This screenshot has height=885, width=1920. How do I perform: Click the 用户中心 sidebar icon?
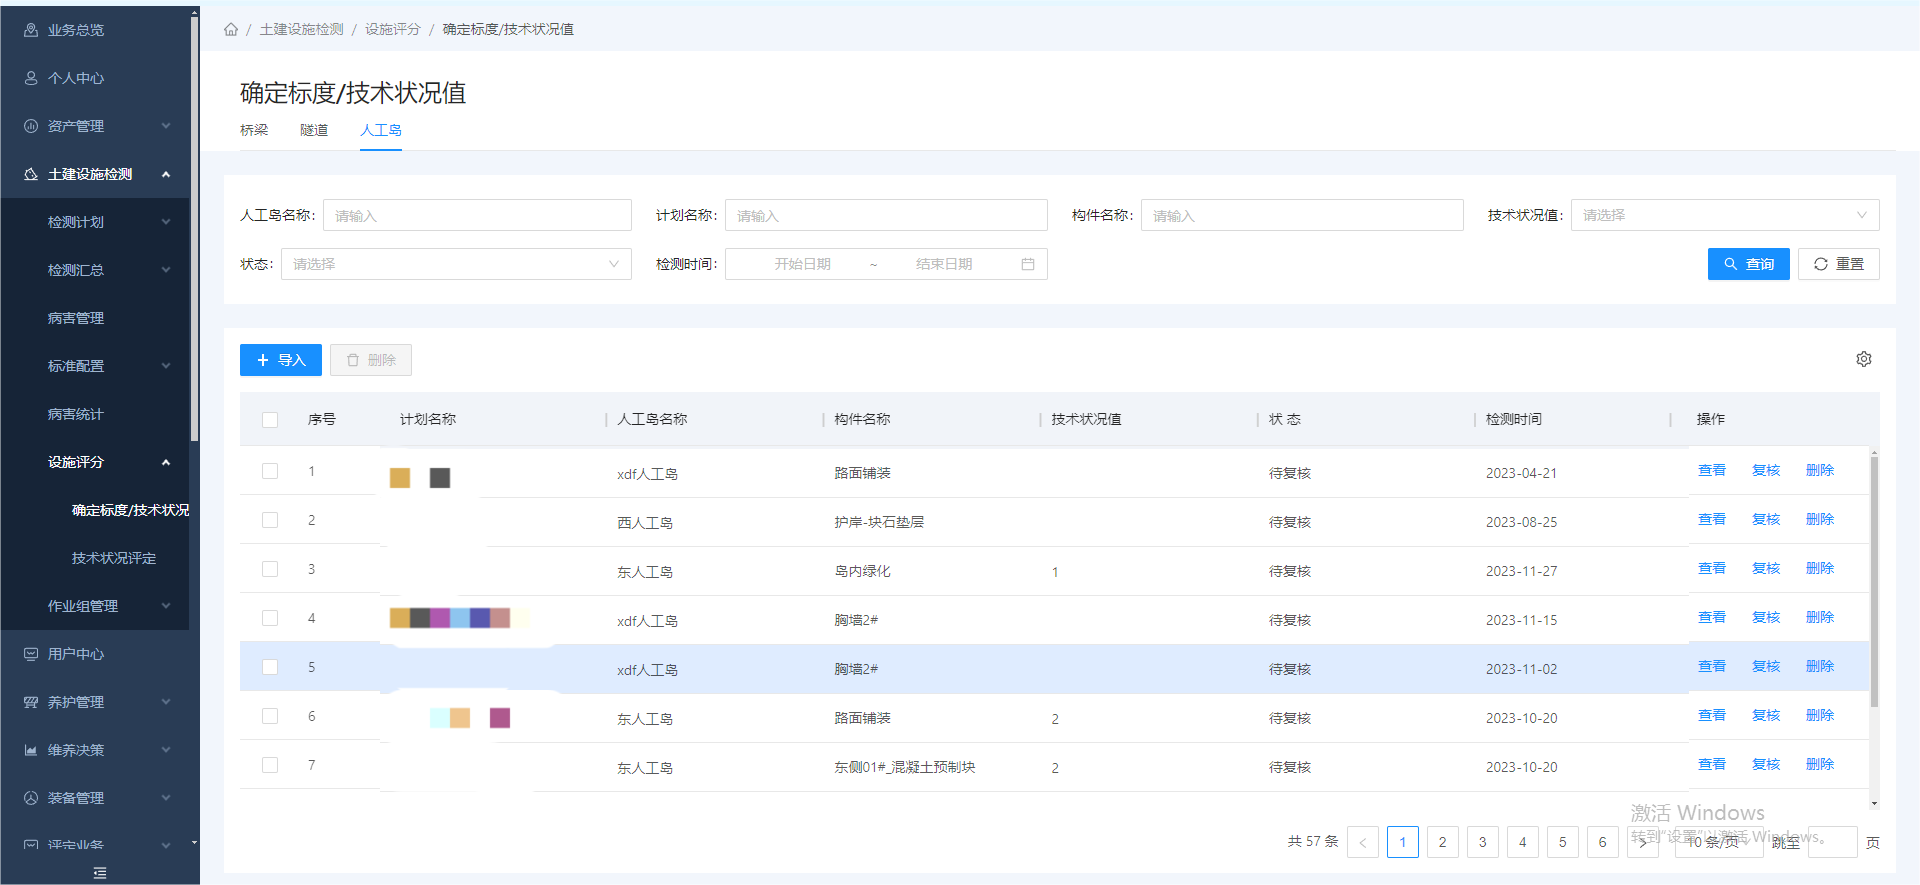point(31,654)
